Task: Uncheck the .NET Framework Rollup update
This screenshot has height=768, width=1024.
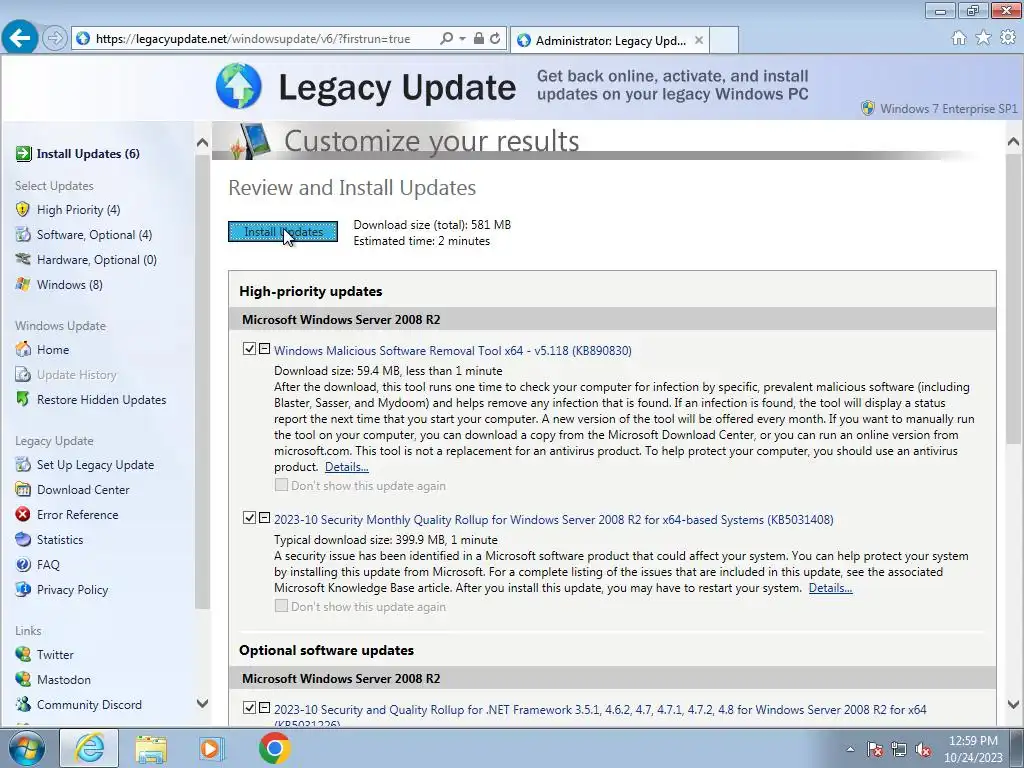Action: pos(249,708)
